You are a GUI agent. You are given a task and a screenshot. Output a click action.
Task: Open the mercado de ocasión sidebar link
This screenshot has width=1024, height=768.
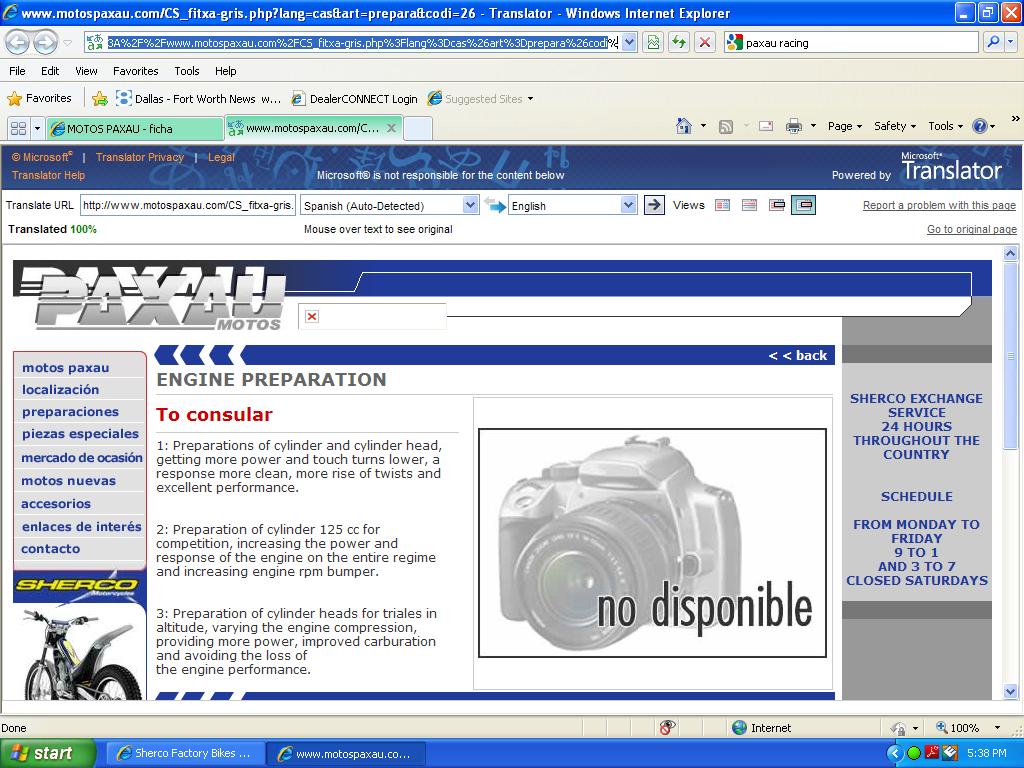tap(82, 457)
